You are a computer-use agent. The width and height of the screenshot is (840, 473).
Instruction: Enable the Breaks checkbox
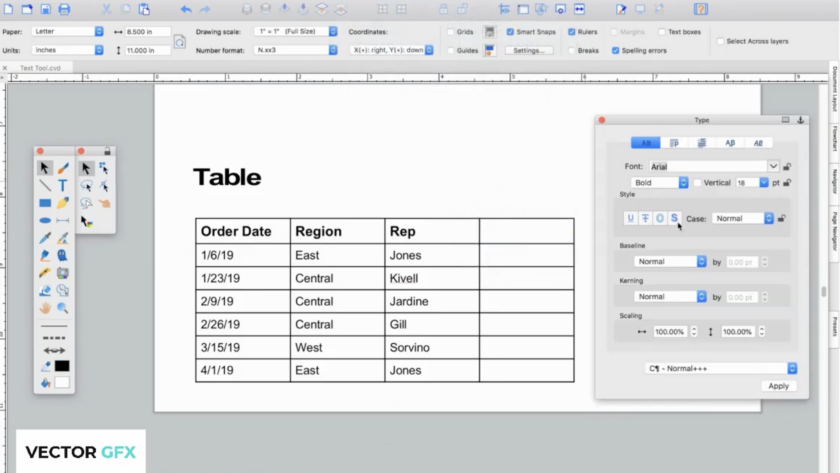click(x=572, y=50)
